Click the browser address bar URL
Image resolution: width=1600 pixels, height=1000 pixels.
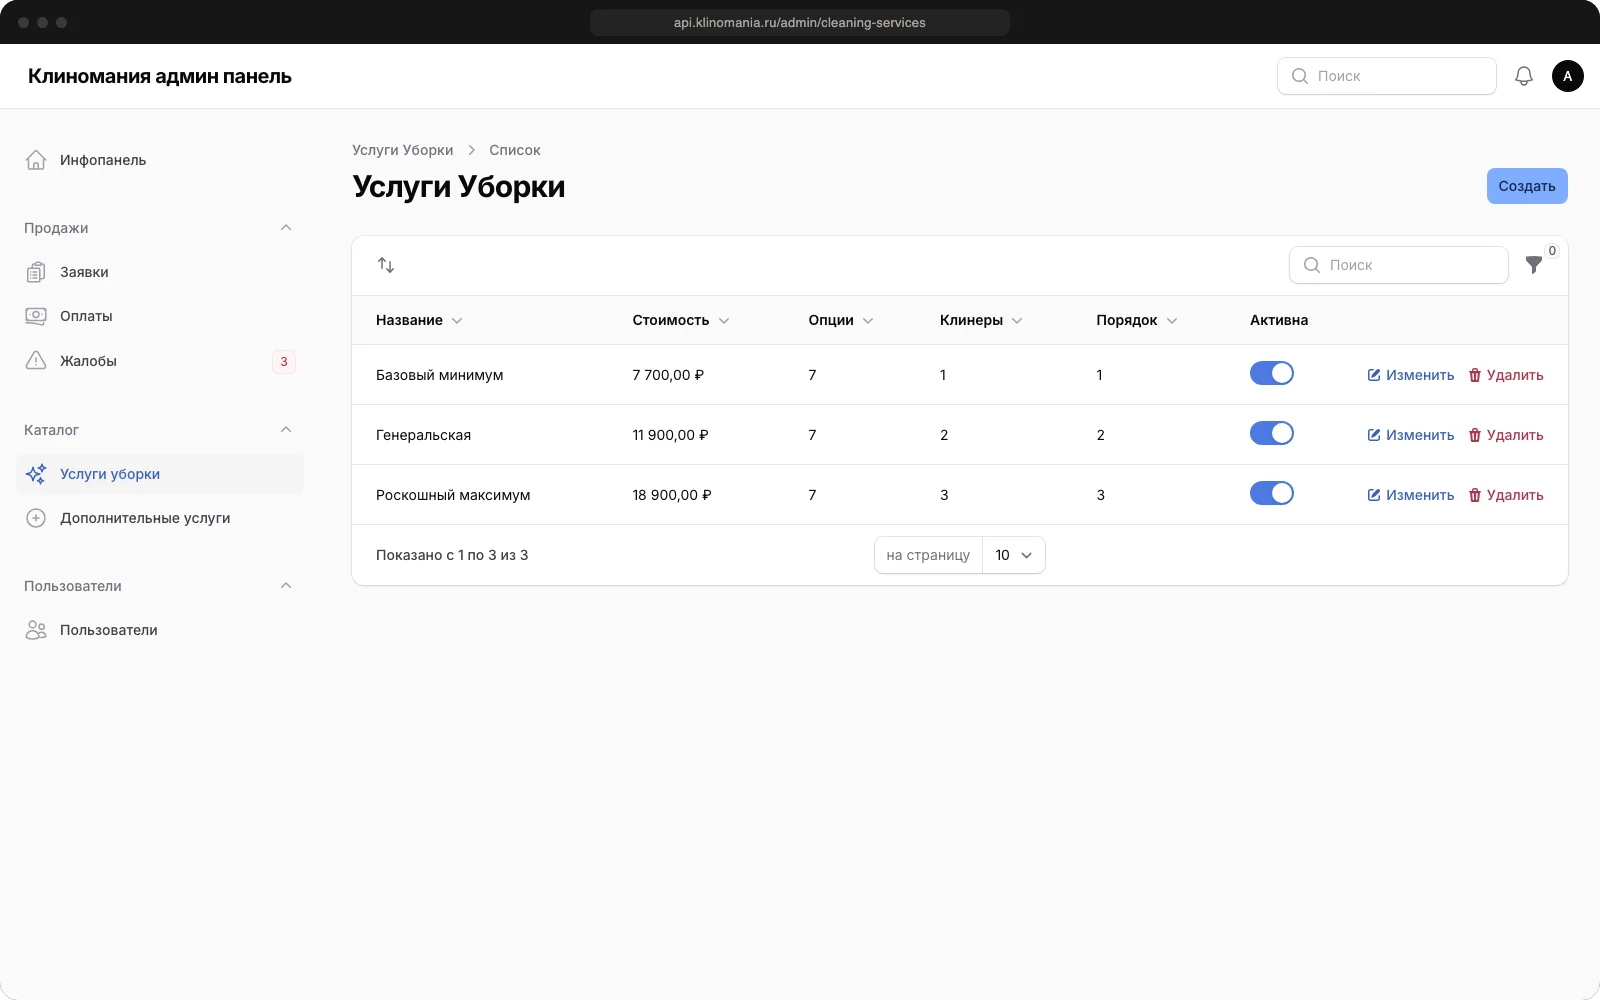coord(800,22)
